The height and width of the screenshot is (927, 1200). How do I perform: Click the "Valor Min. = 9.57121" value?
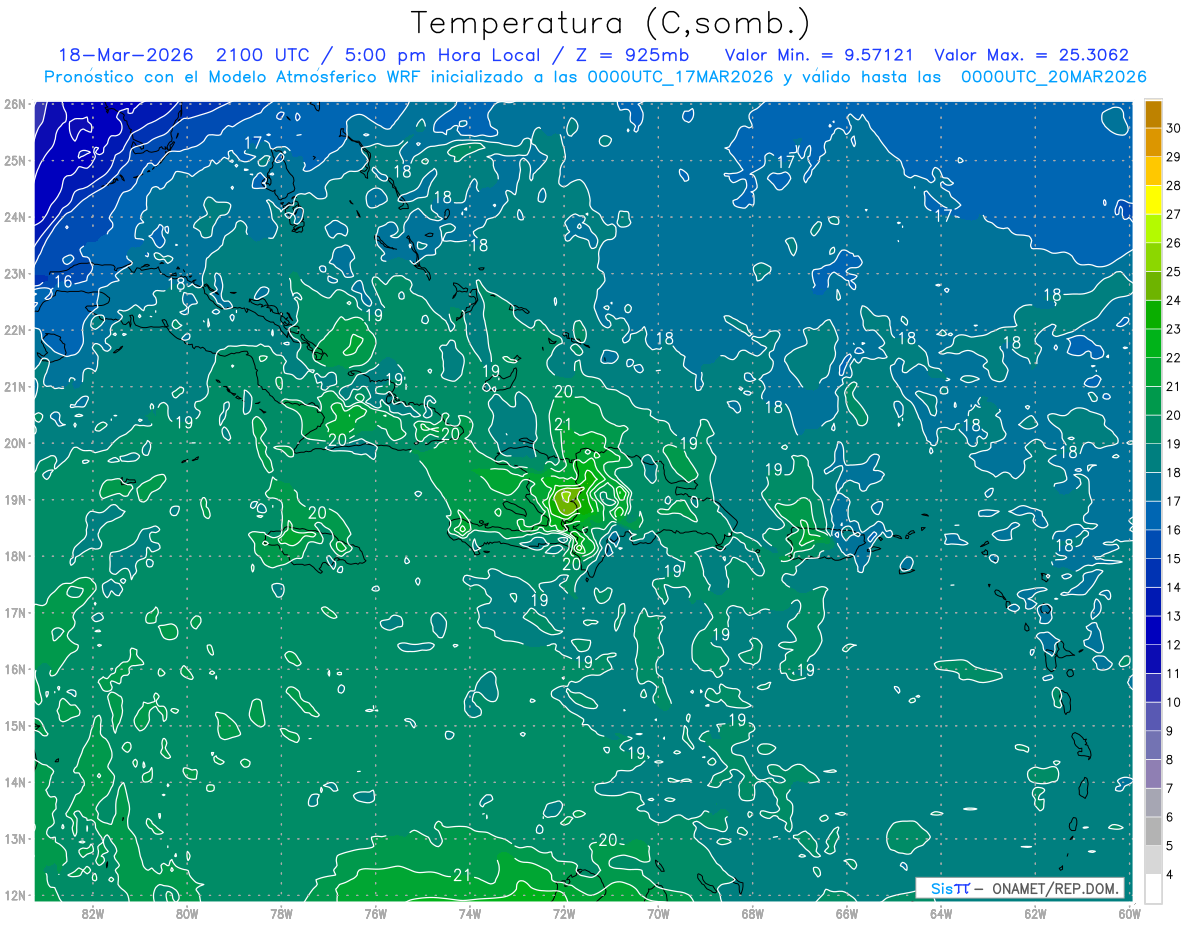click(x=818, y=55)
